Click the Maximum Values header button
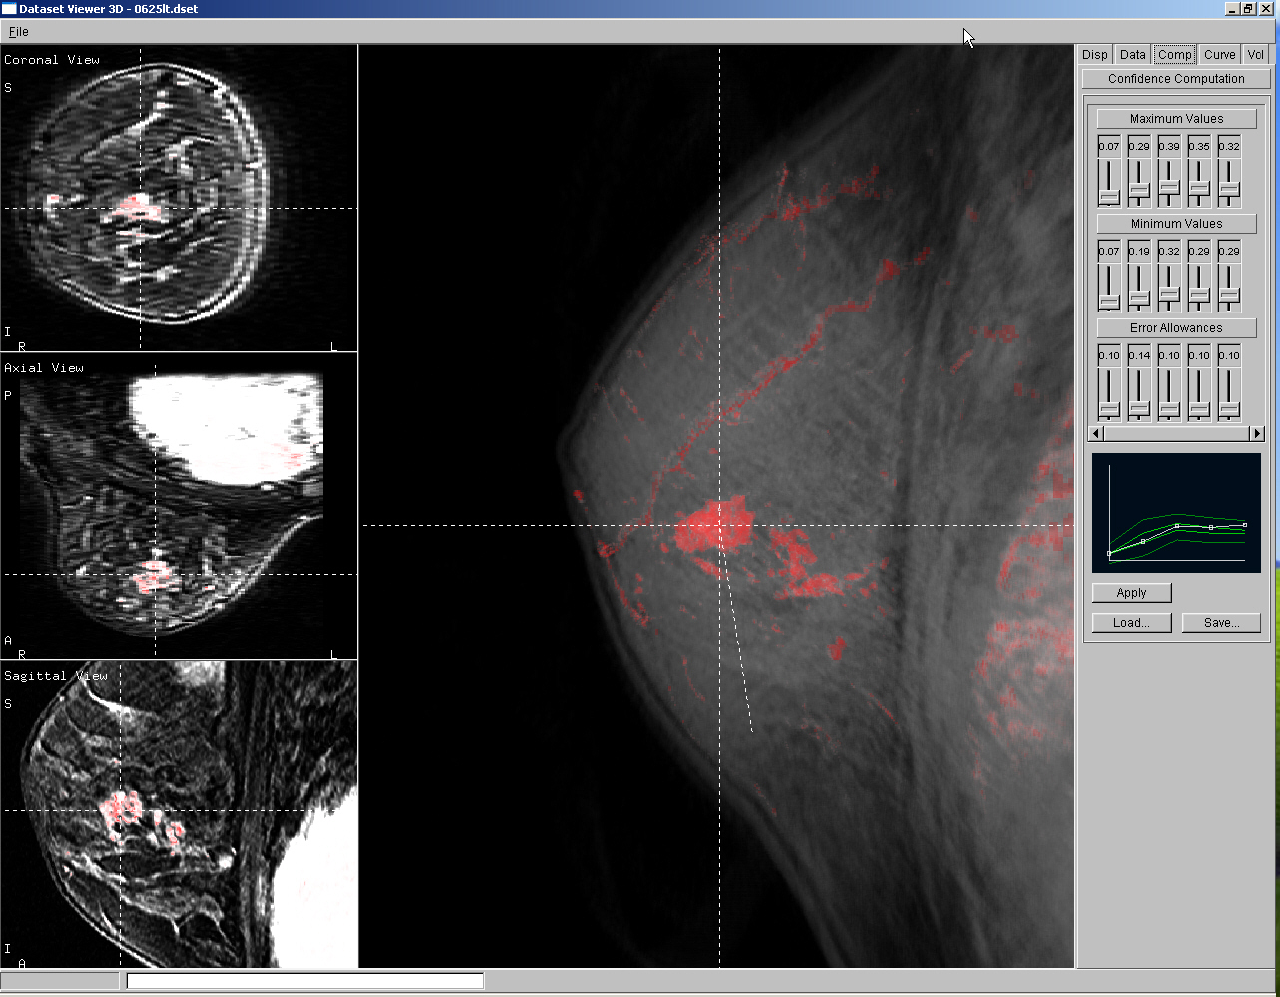The height and width of the screenshot is (997, 1280). (1176, 119)
